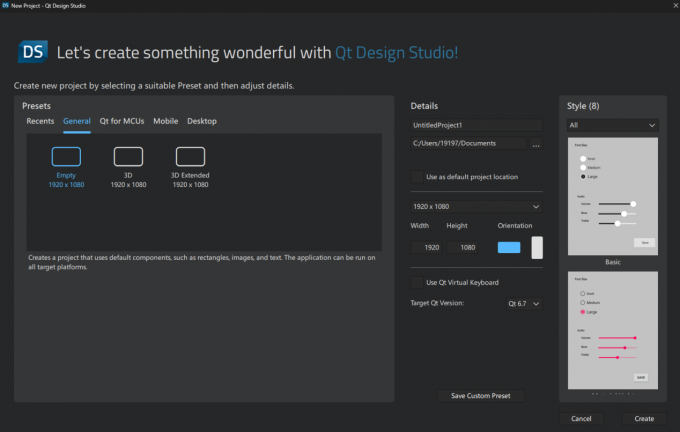
Task: Open the 1920 x 1080 resolution dropdown
Action: pyautogui.click(x=476, y=206)
